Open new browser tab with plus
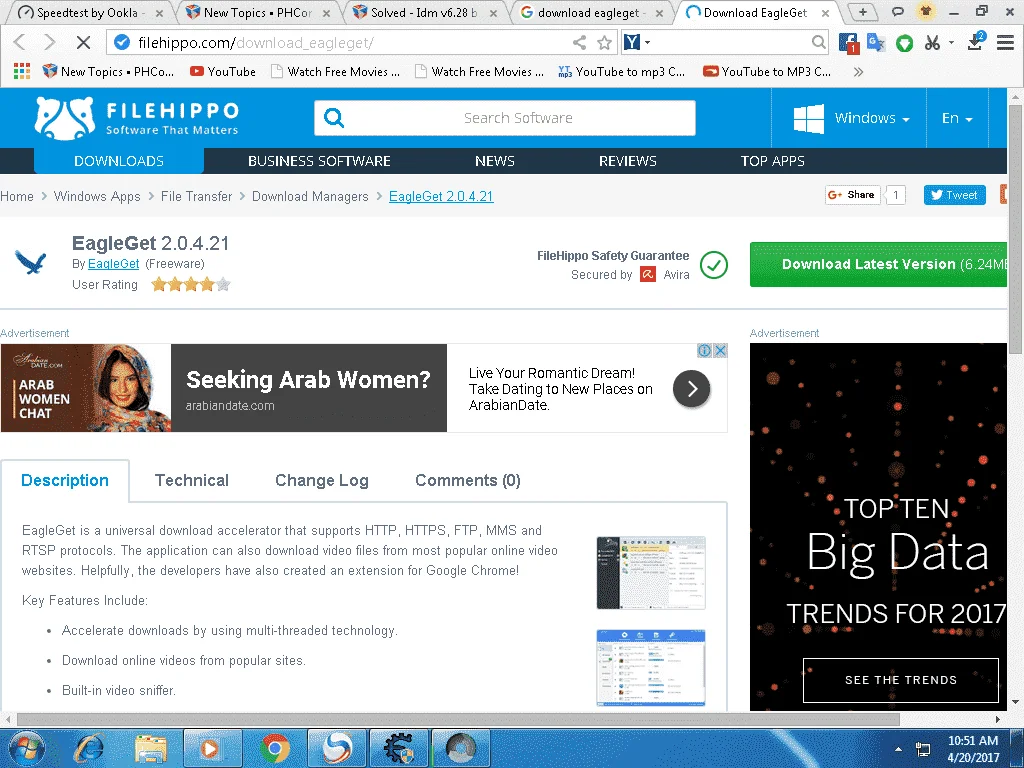This screenshot has width=1024, height=768. click(x=863, y=12)
